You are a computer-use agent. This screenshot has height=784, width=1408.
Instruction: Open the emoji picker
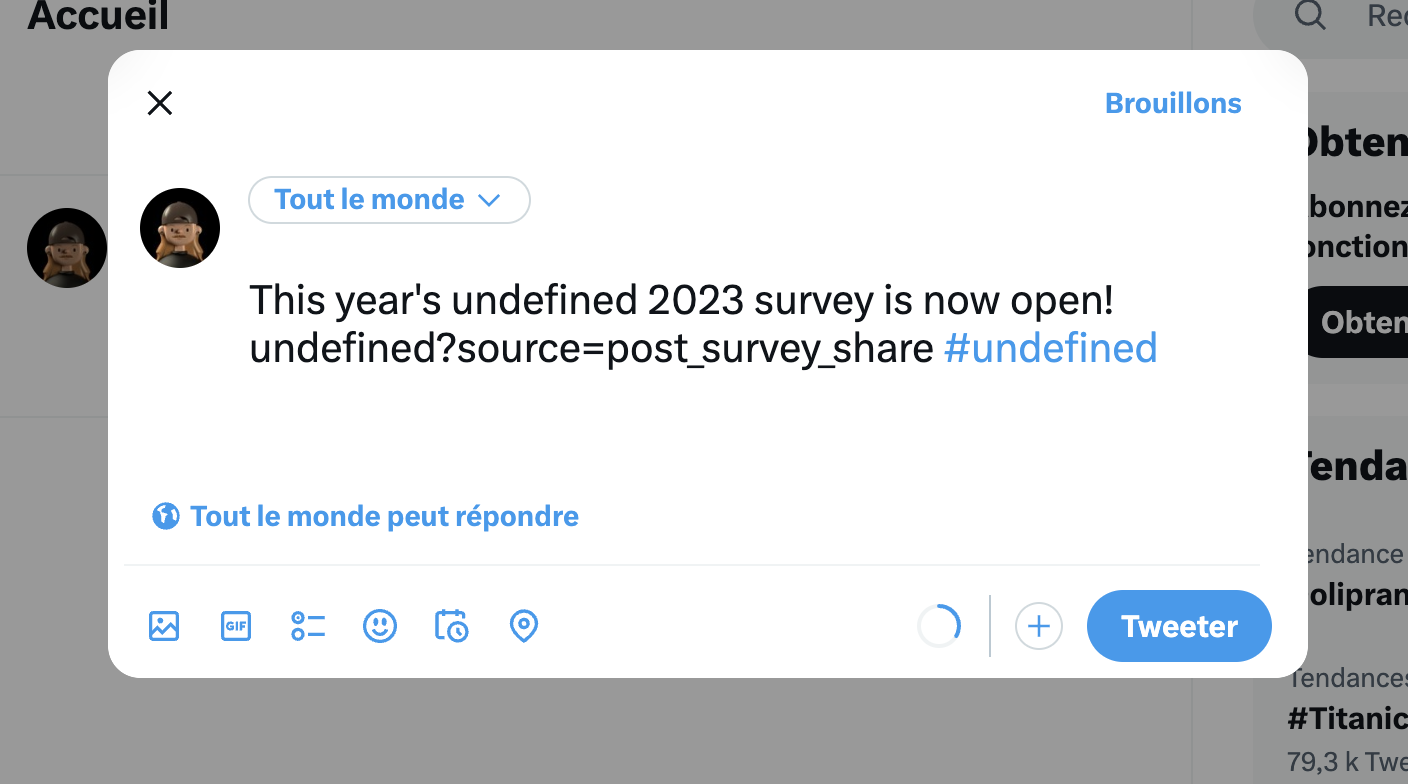[x=379, y=626]
